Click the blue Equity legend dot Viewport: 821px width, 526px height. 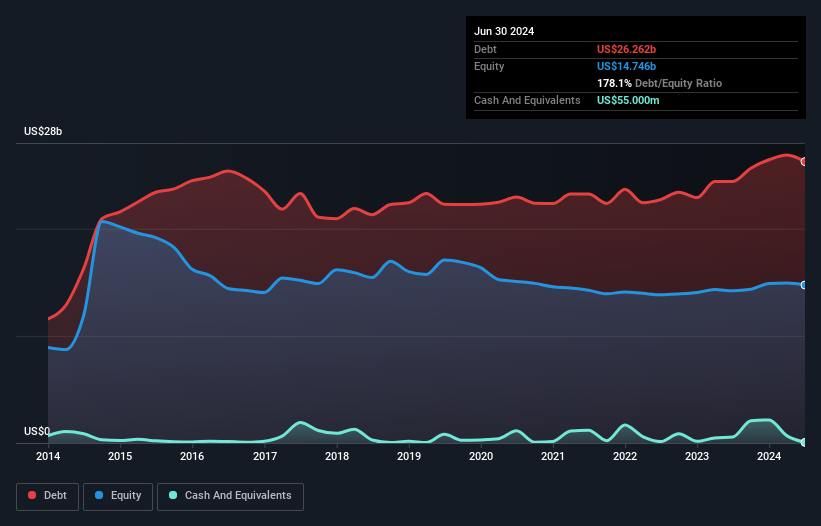click(99, 495)
